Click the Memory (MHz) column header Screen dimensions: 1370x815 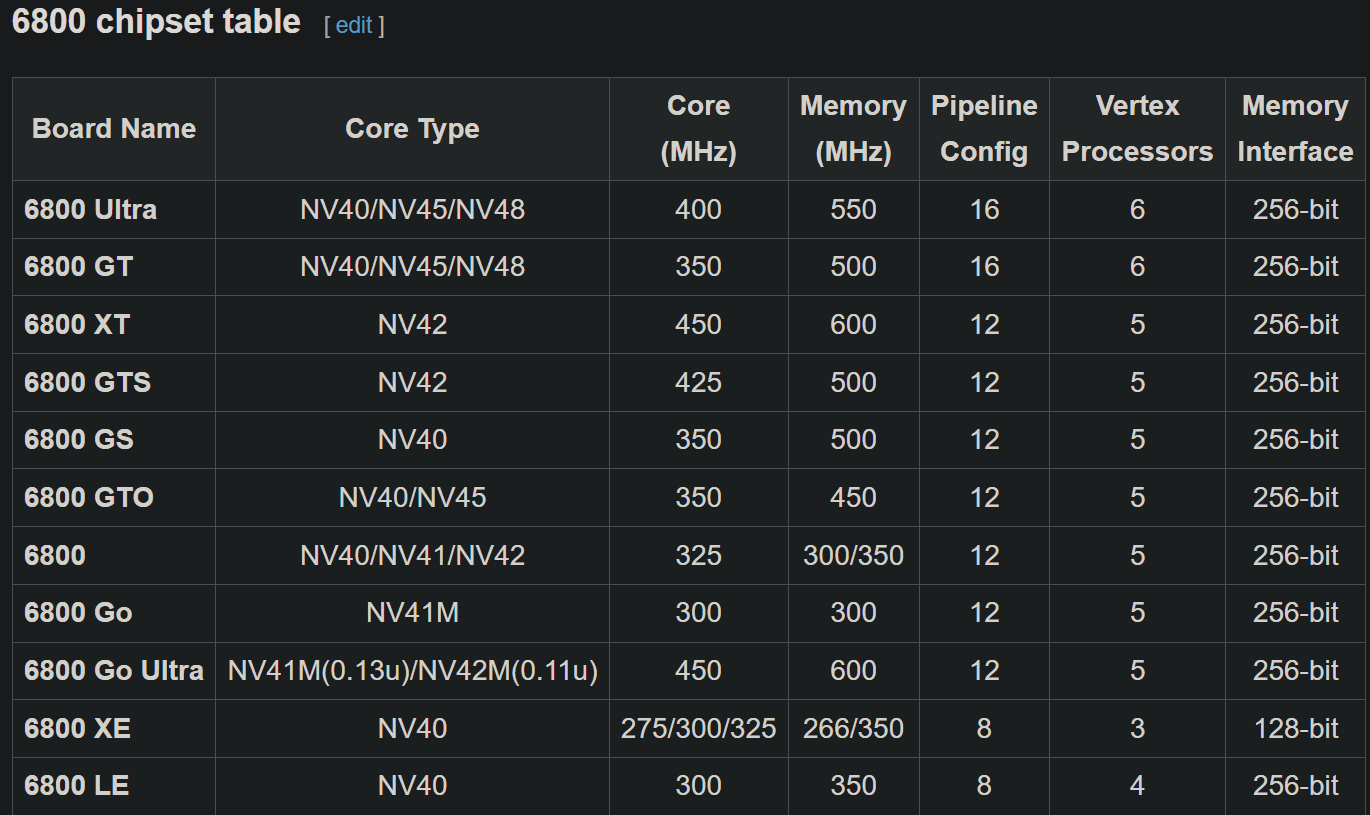[853, 129]
